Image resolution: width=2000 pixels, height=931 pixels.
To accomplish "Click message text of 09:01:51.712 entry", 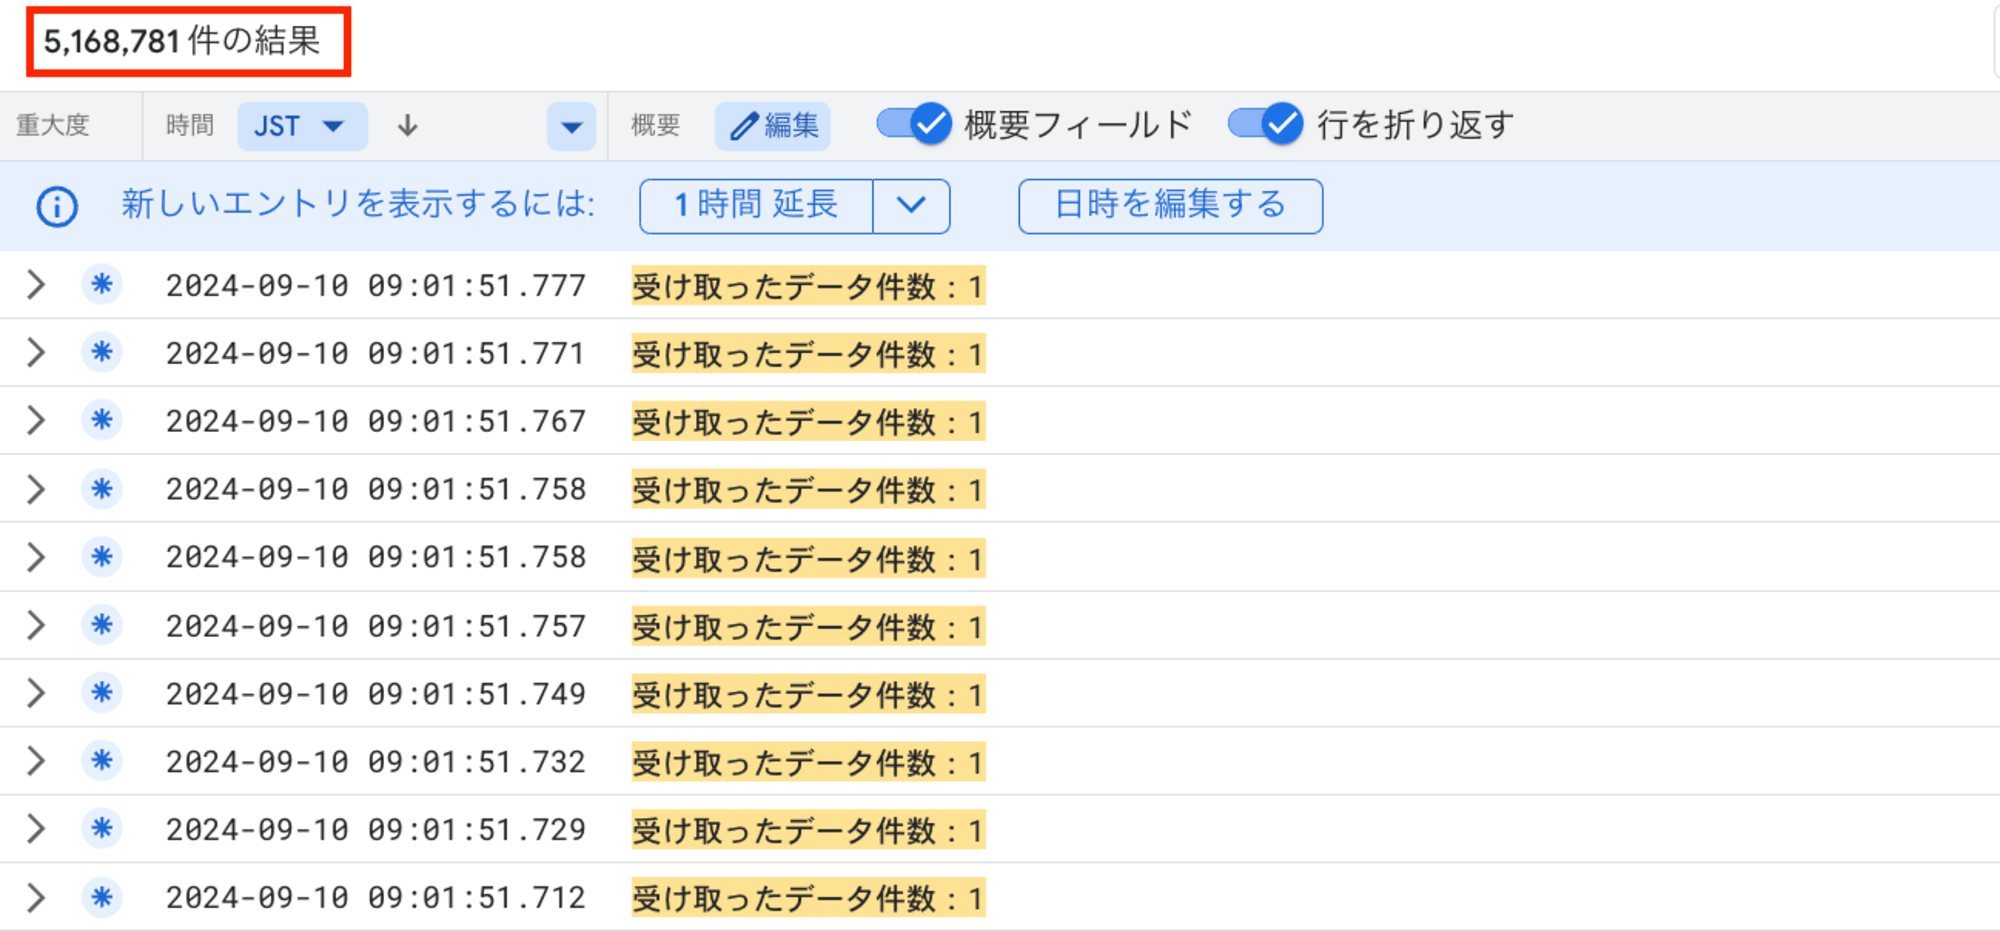I will (808, 898).
